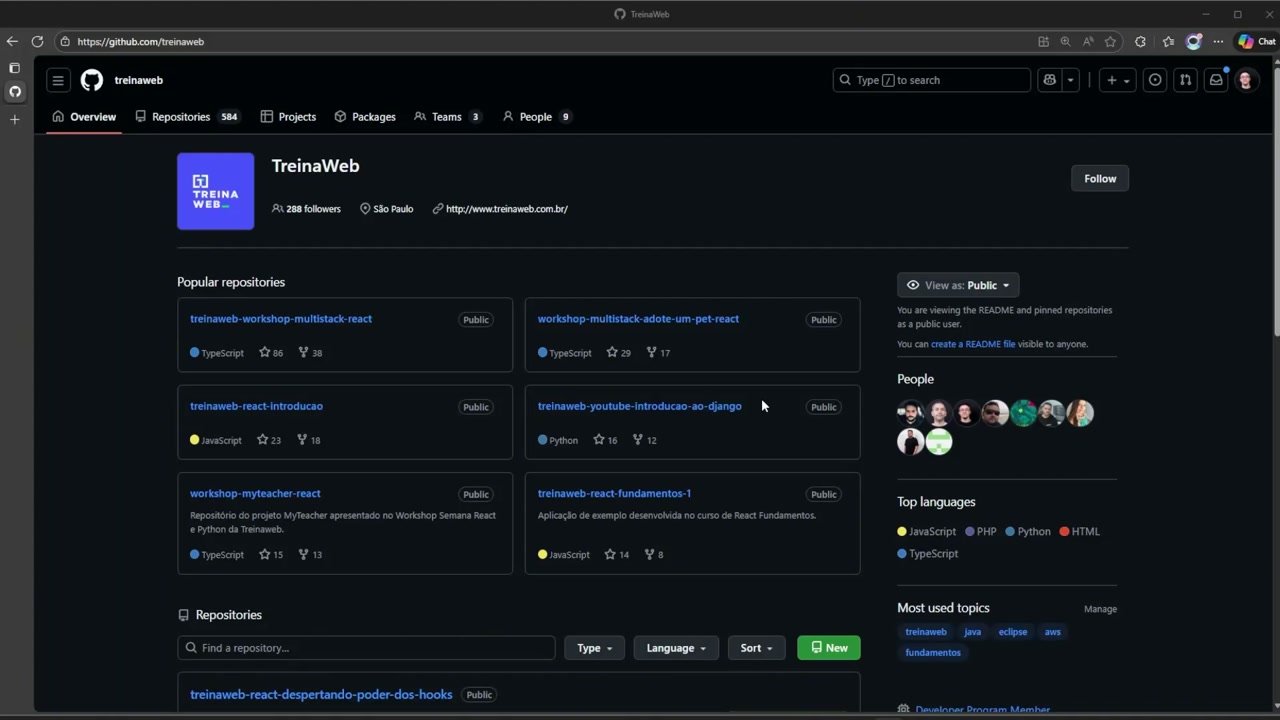Follow the TreinaWeb organization
The image size is (1280, 720).
pos(1099,178)
